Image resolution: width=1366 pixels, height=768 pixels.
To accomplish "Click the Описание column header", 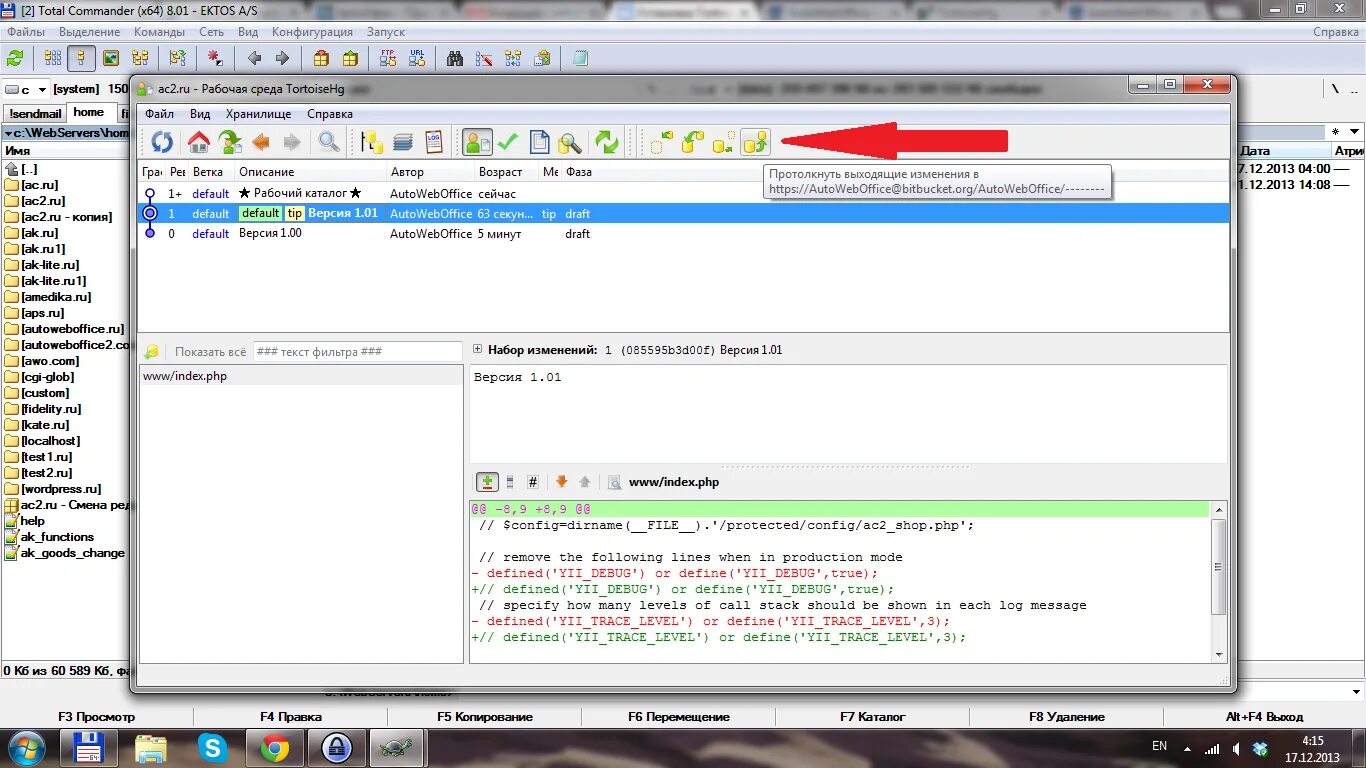I will click(x=310, y=172).
